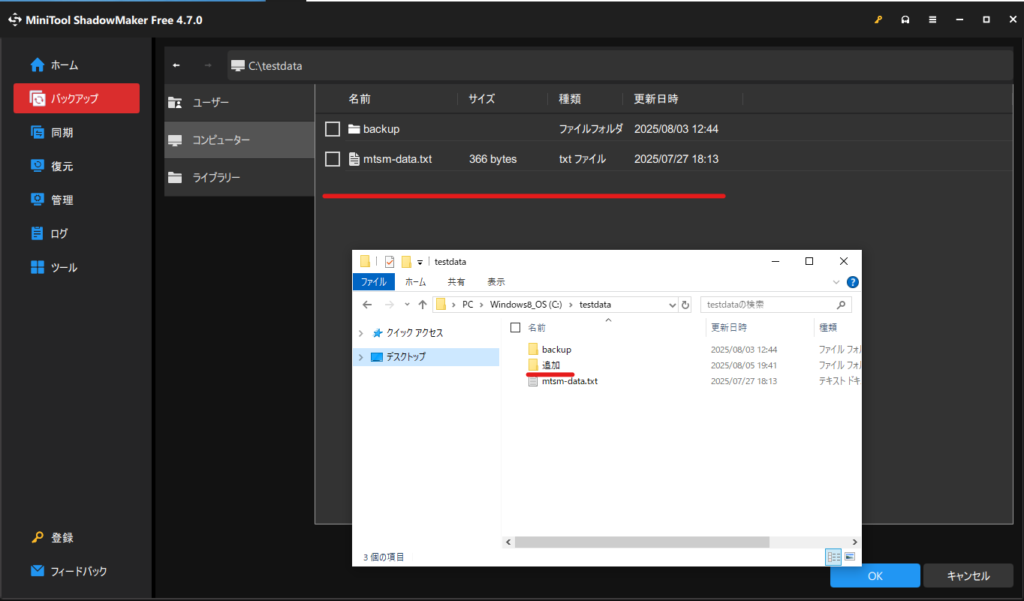Switch Explorer to details view
The image size is (1024, 601).
pos(833,557)
